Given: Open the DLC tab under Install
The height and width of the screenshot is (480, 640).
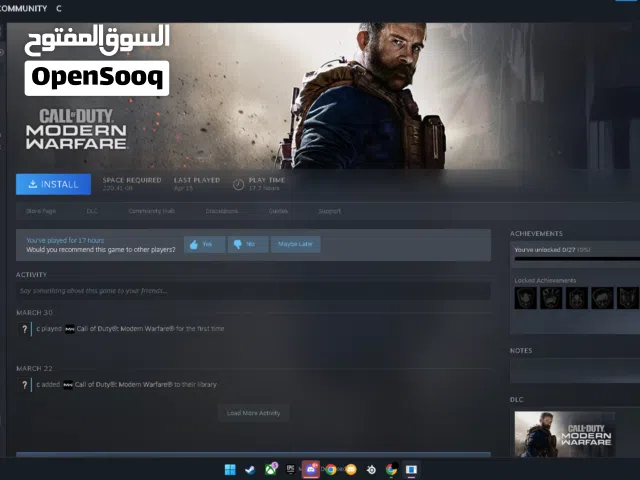Looking at the screenshot, I should click(92, 211).
